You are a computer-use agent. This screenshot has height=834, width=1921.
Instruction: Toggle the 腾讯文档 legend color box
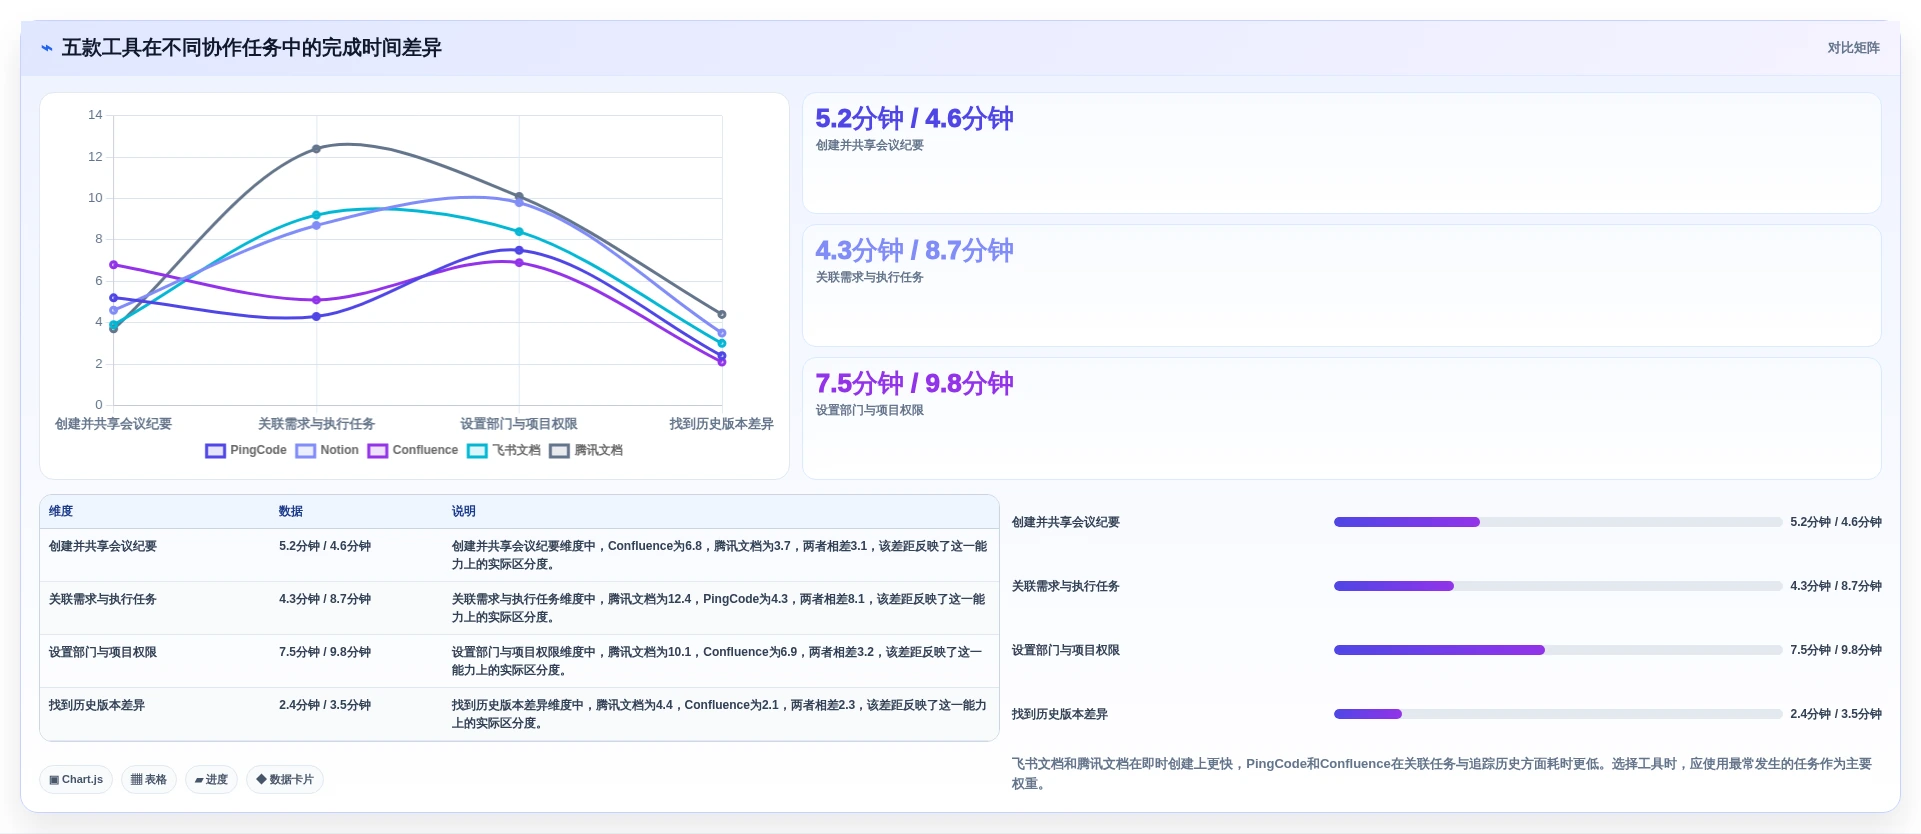click(559, 451)
